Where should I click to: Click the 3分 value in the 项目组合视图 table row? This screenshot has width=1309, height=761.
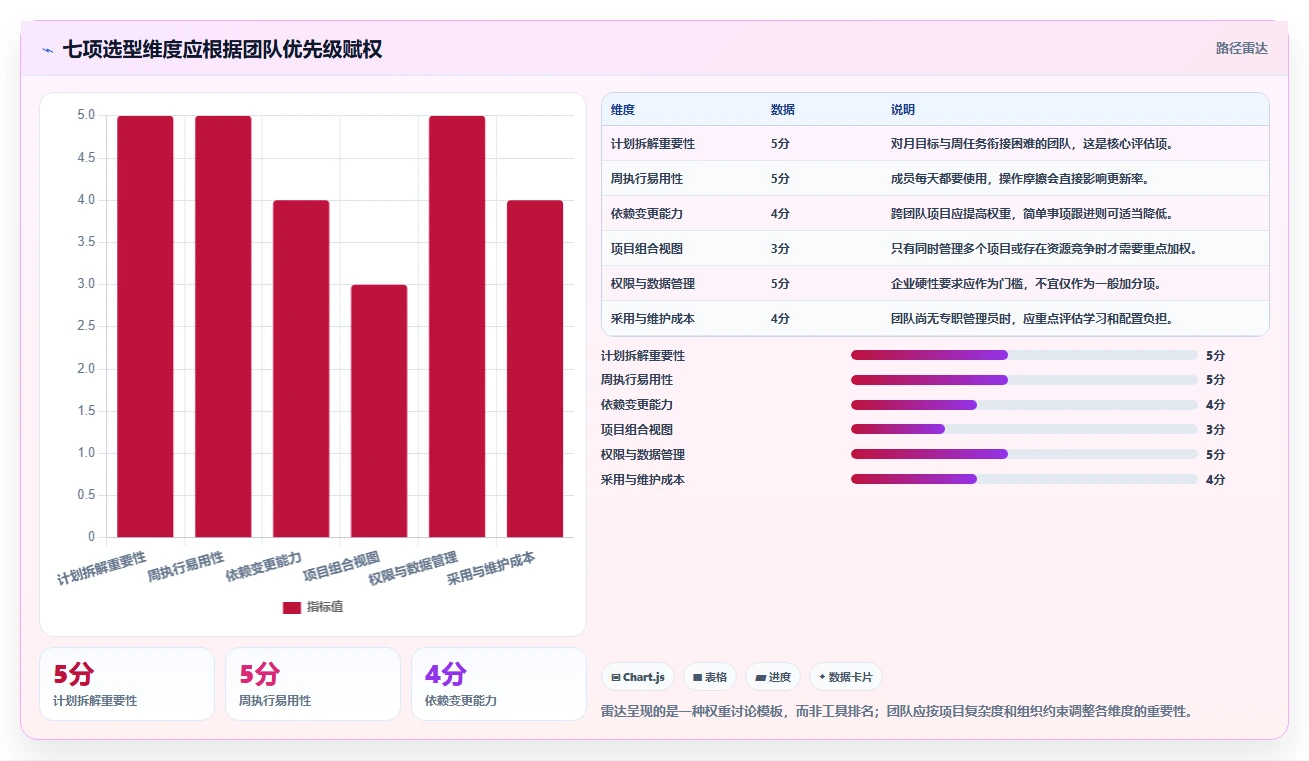pyautogui.click(x=780, y=249)
